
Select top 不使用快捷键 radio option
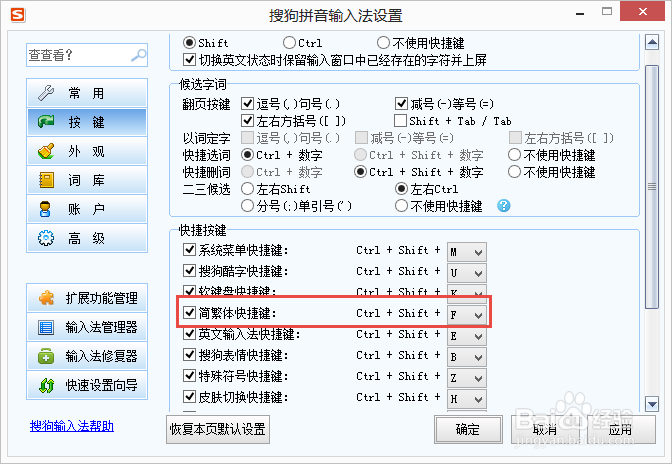(383, 43)
